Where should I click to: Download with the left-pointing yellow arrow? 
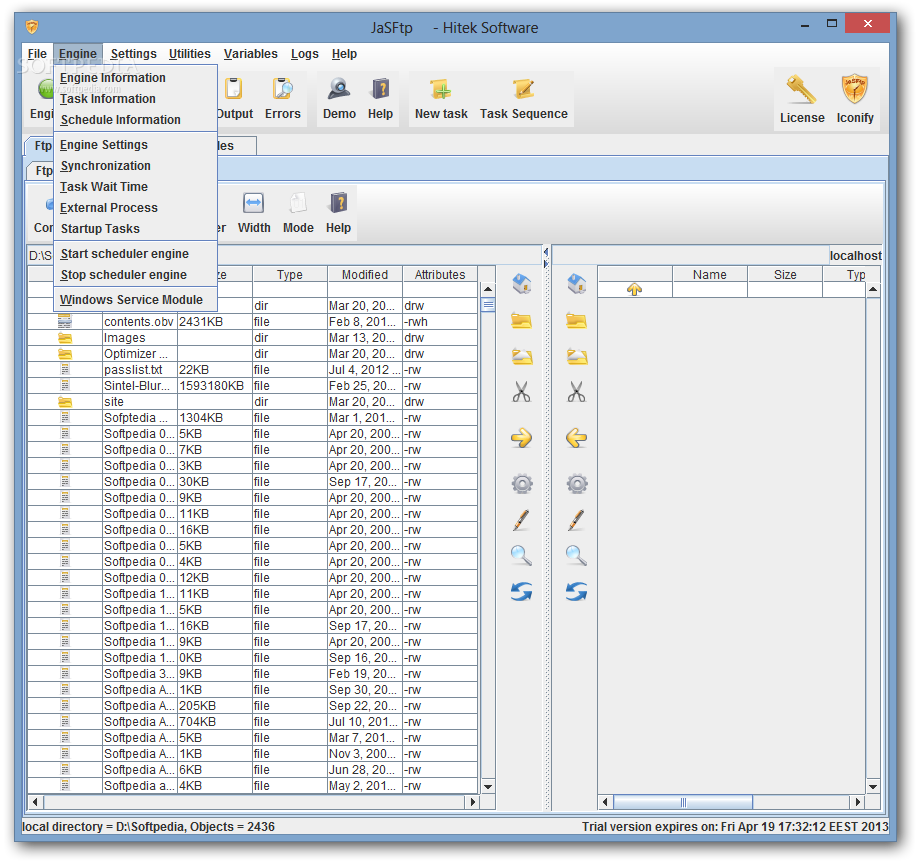pyautogui.click(x=577, y=437)
